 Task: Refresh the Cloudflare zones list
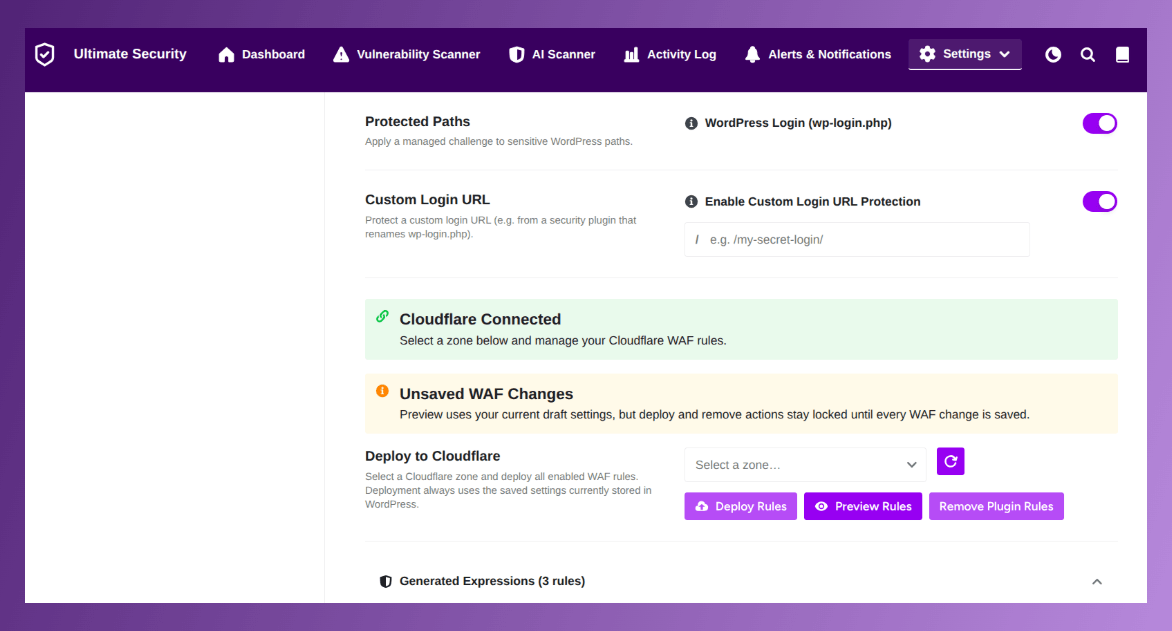point(951,461)
